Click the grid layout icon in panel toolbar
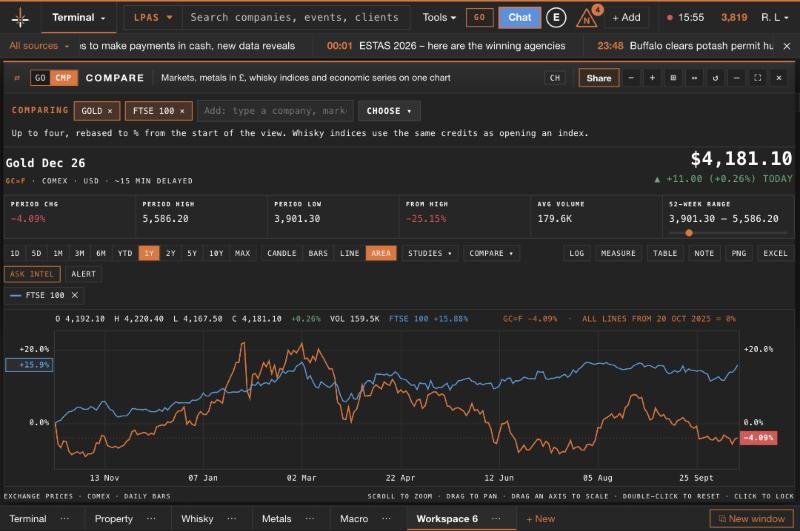The image size is (800, 531). click(x=673, y=78)
